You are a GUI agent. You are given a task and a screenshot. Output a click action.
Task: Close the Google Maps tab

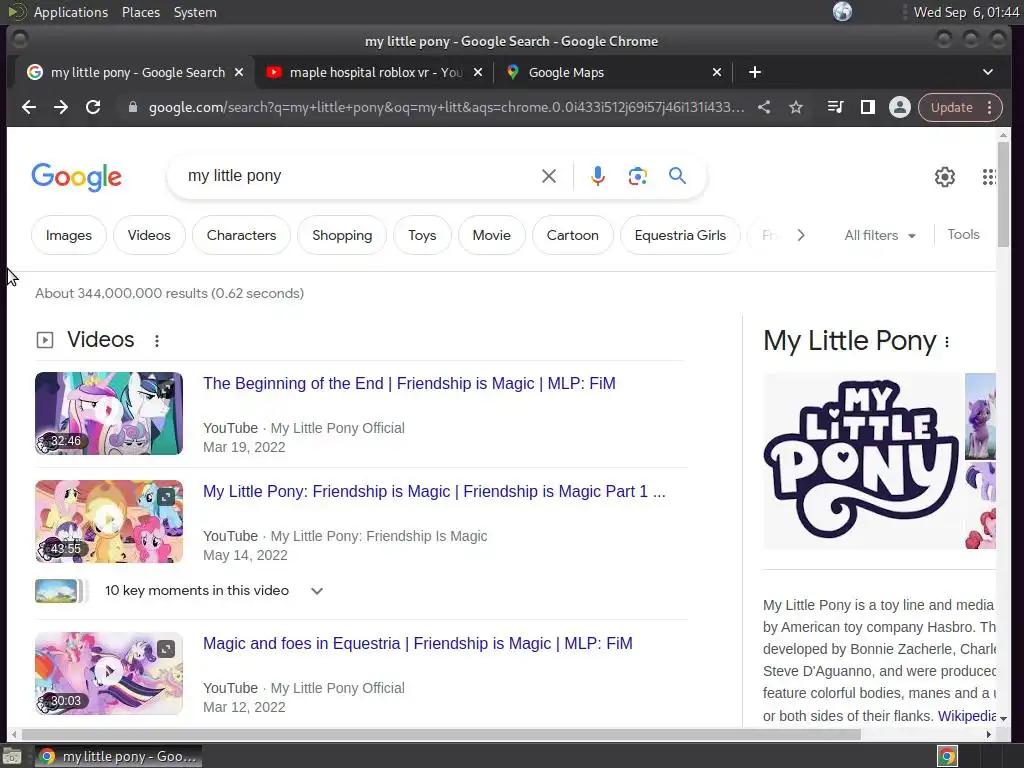click(716, 72)
